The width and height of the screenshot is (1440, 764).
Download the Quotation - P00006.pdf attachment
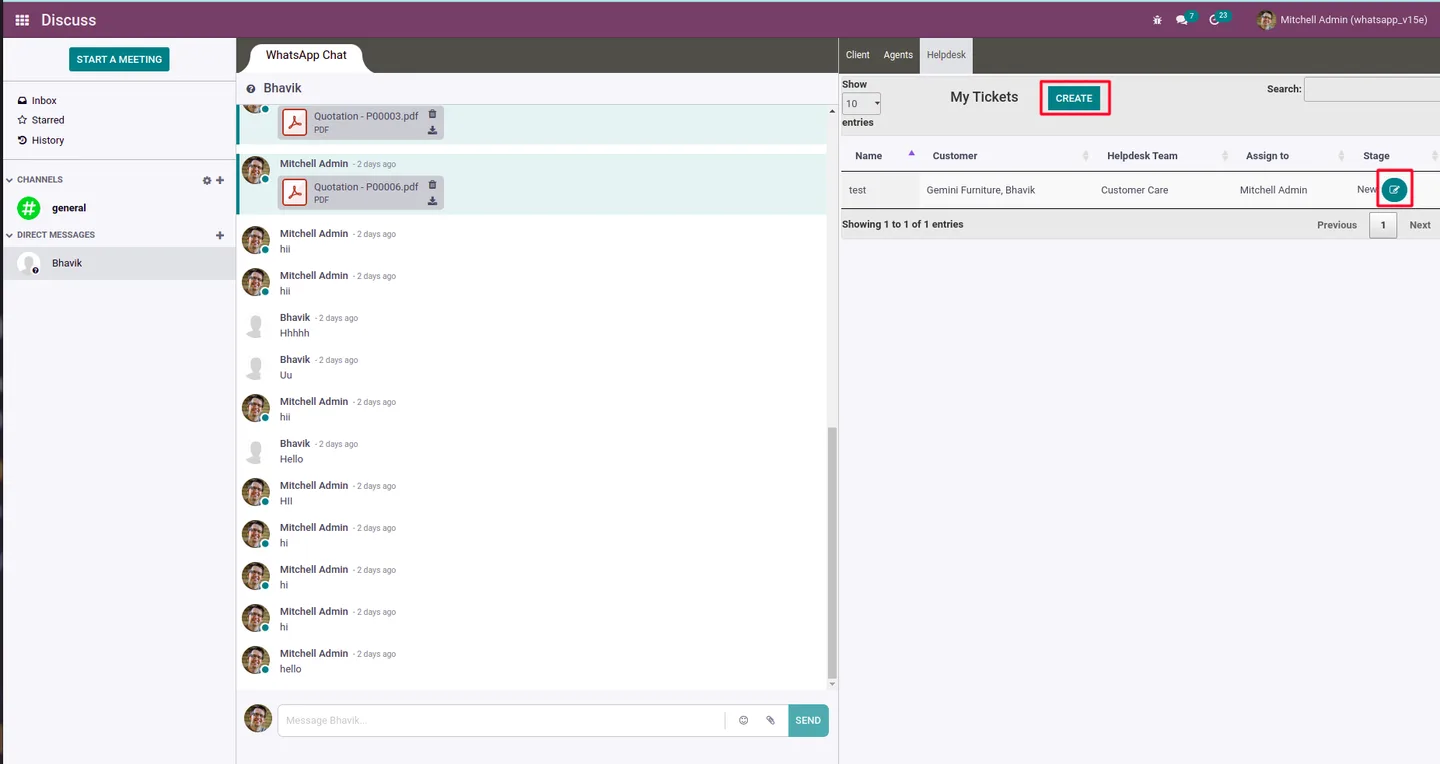(433, 201)
